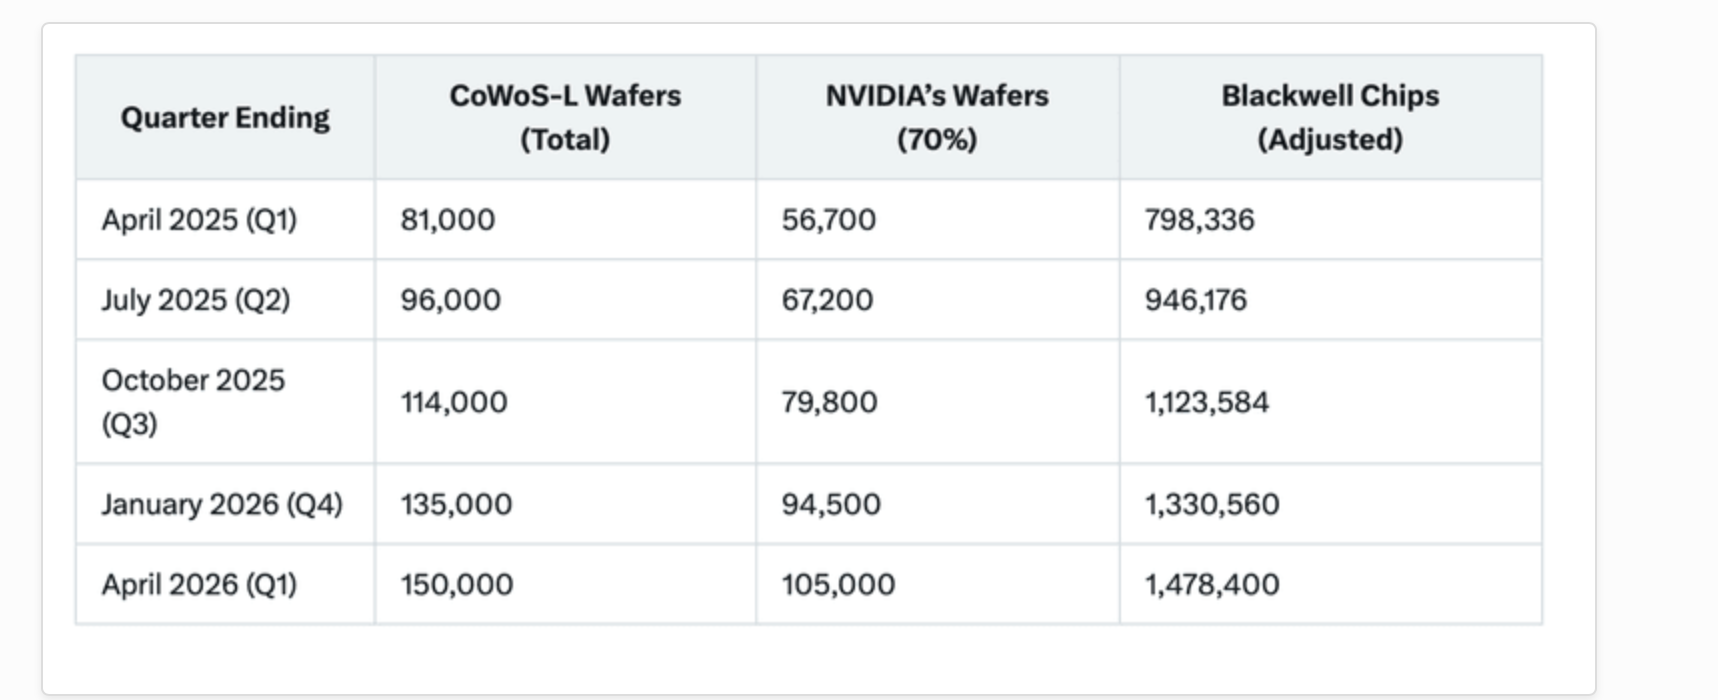1718x700 pixels.
Task: Select the 798,336 chips value
Action: coord(1199,220)
